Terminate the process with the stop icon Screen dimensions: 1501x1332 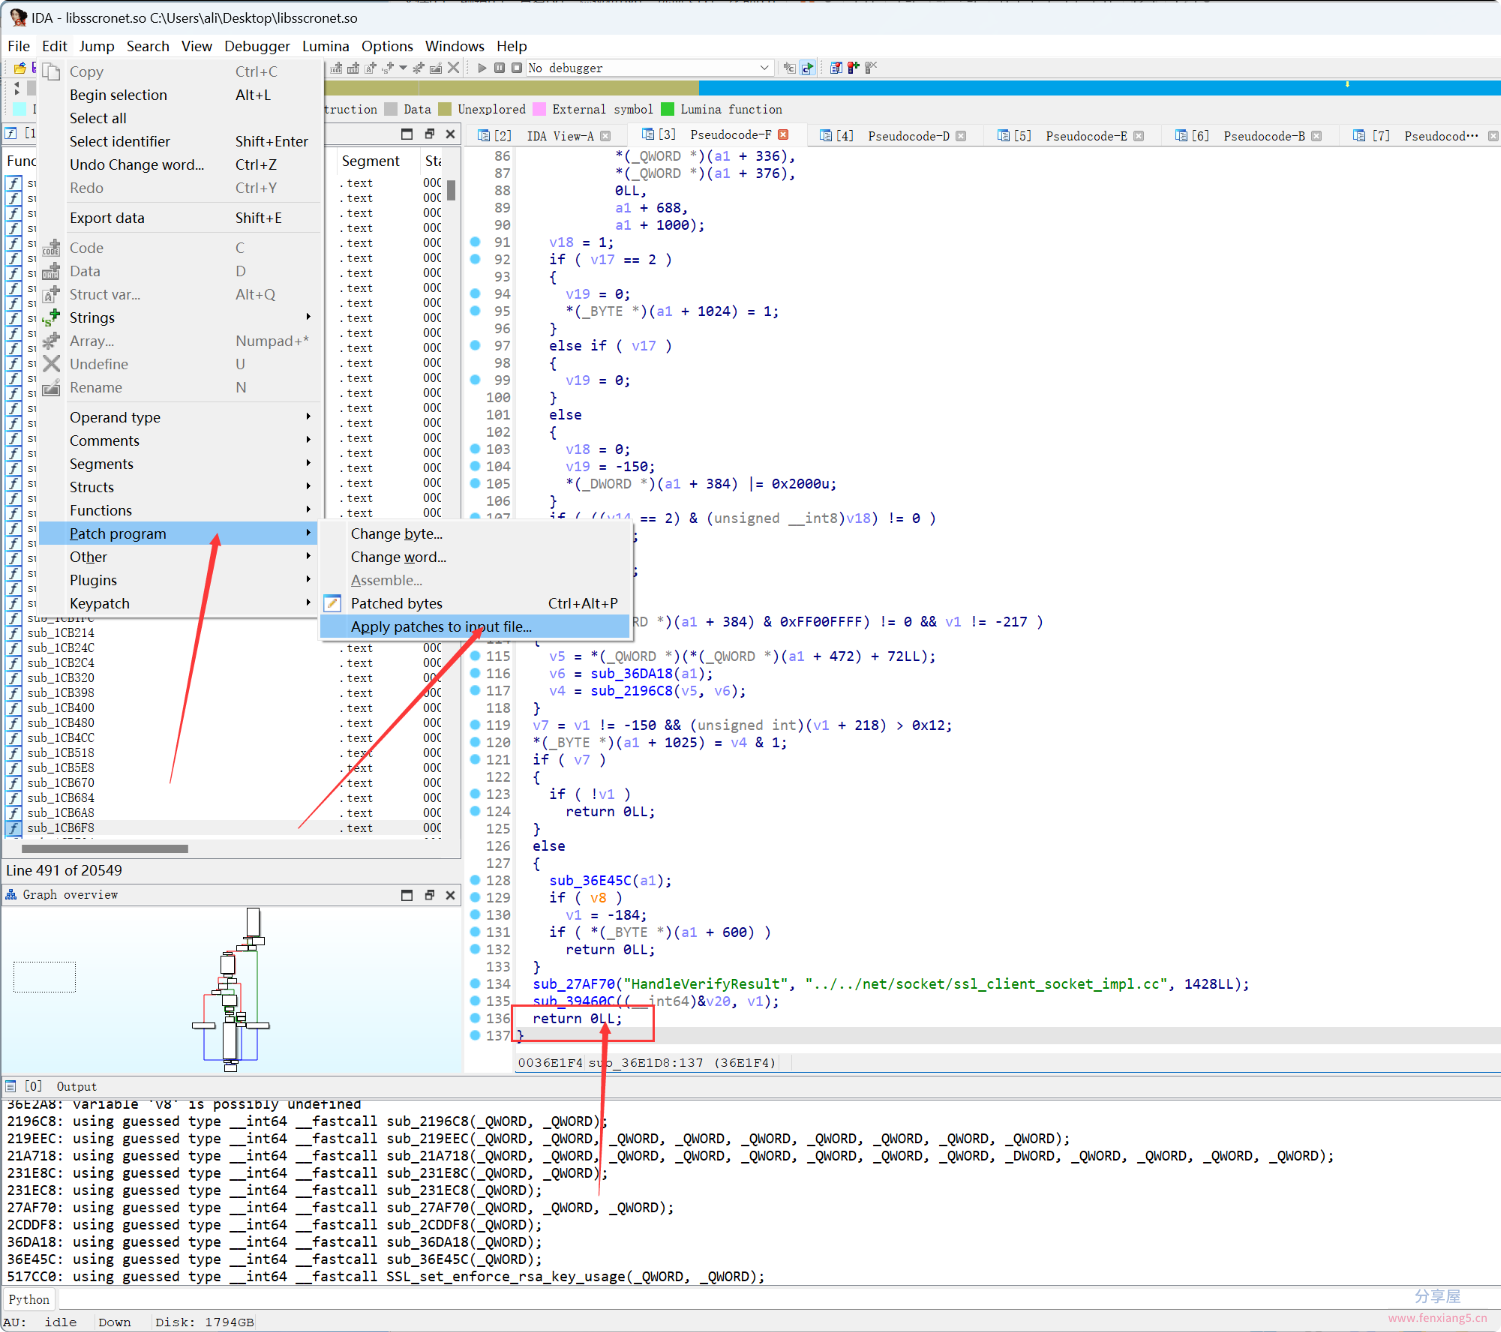coord(516,68)
